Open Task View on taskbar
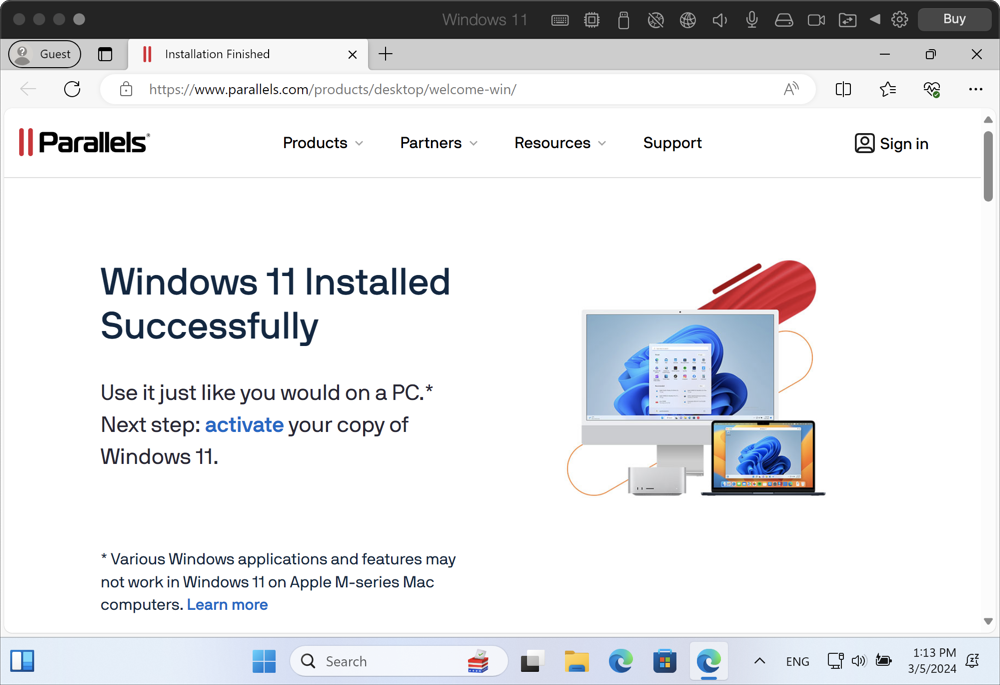Screen dimensions: 1000x685 point(533,661)
